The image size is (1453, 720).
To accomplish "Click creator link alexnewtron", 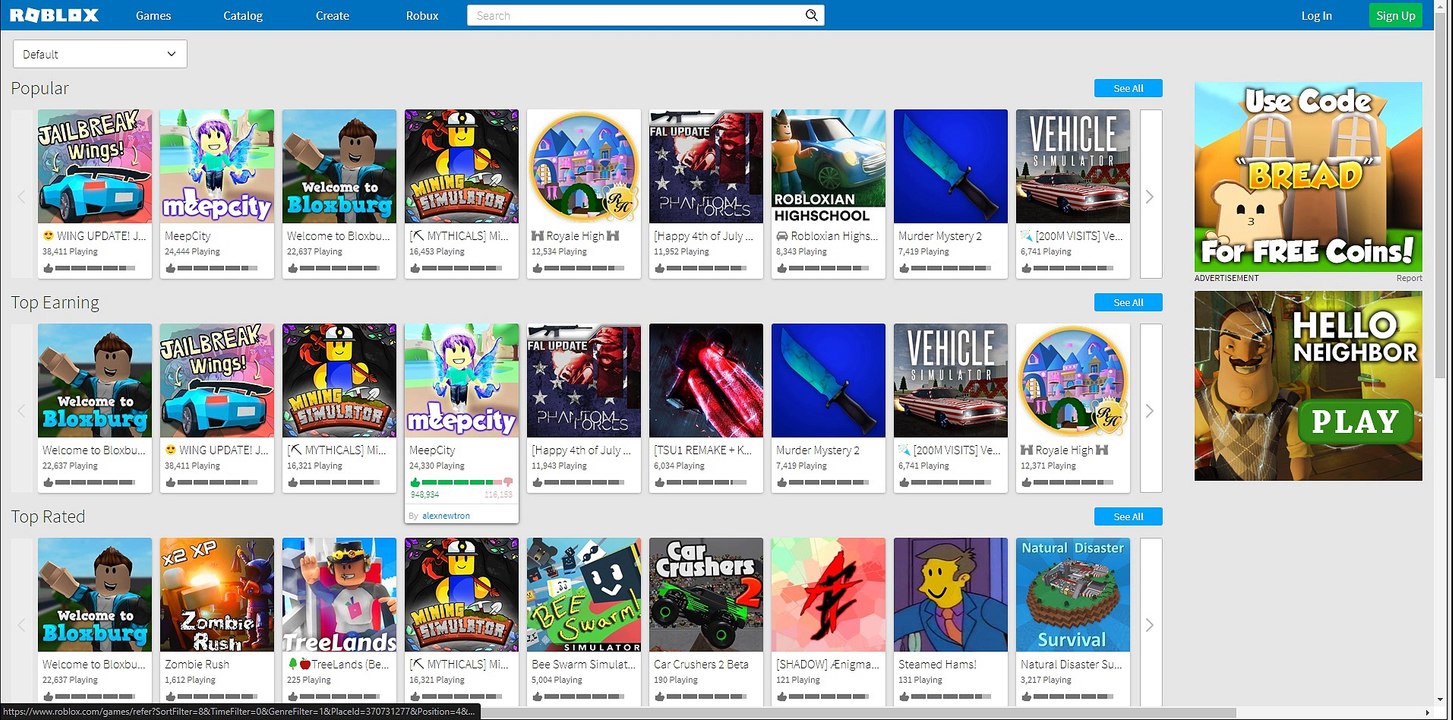I will (x=446, y=516).
